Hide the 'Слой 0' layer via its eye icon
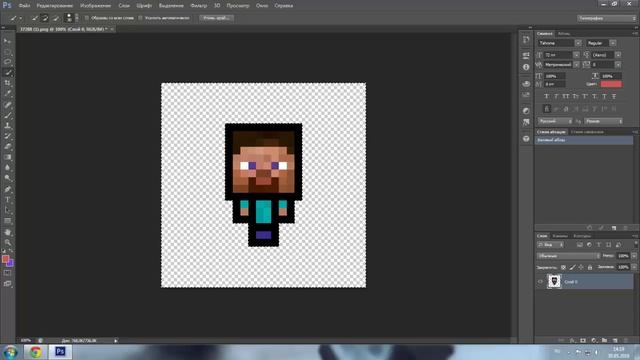Image resolution: width=640 pixels, height=360 pixels. pos(540,282)
